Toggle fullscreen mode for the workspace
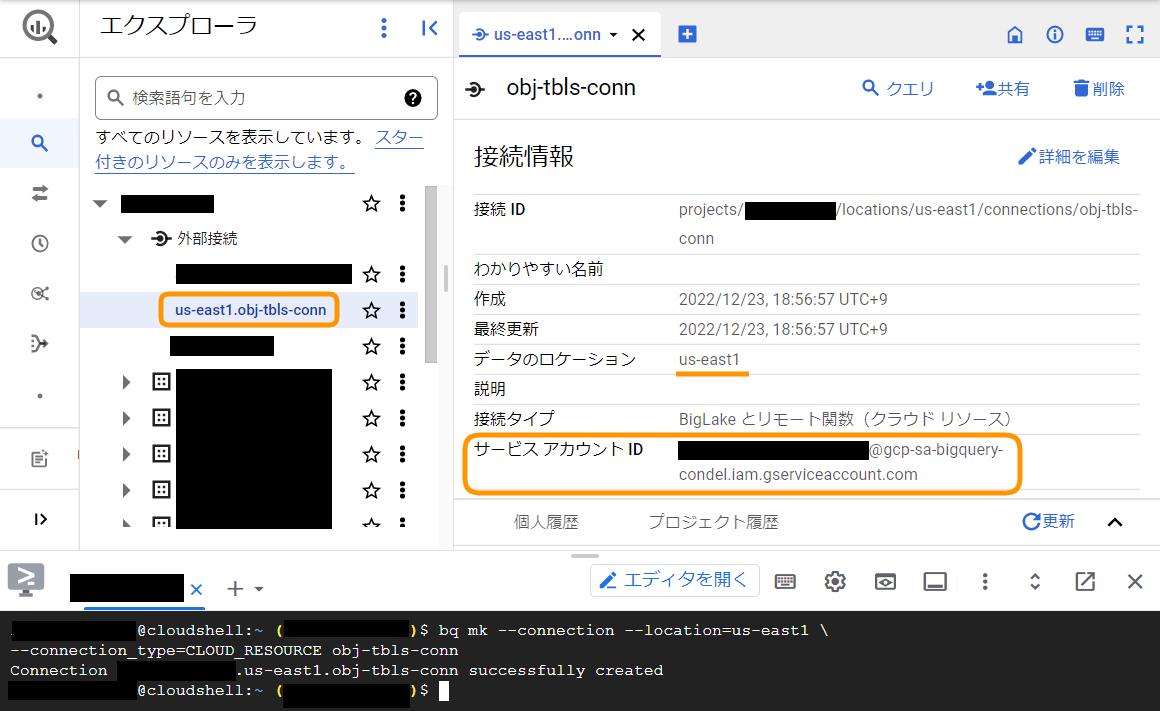The image size is (1160, 711). 1135,34
